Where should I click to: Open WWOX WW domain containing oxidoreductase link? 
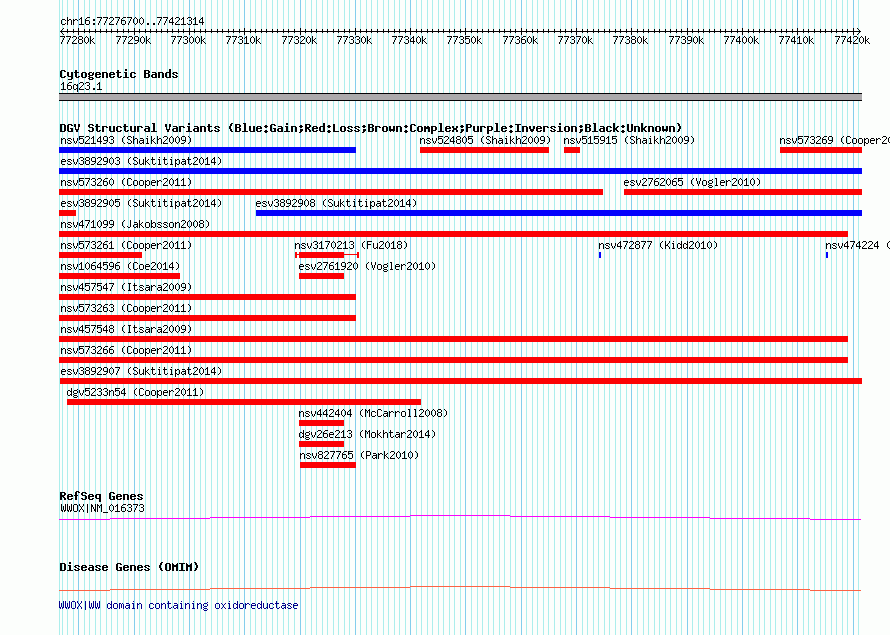[179, 605]
